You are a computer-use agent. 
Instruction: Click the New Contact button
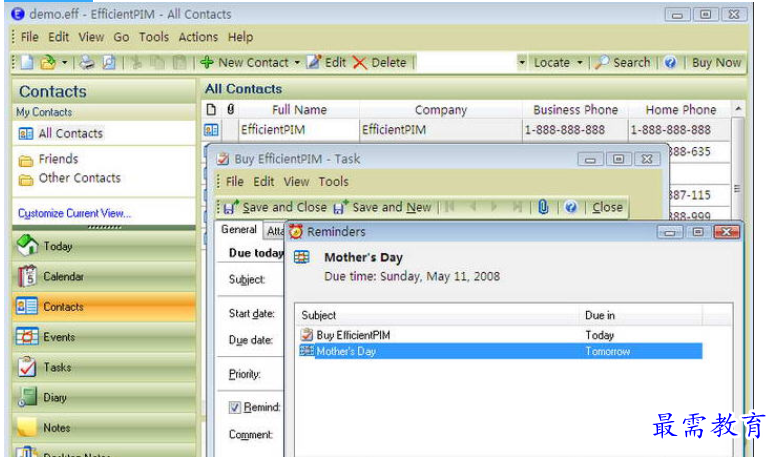245,63
